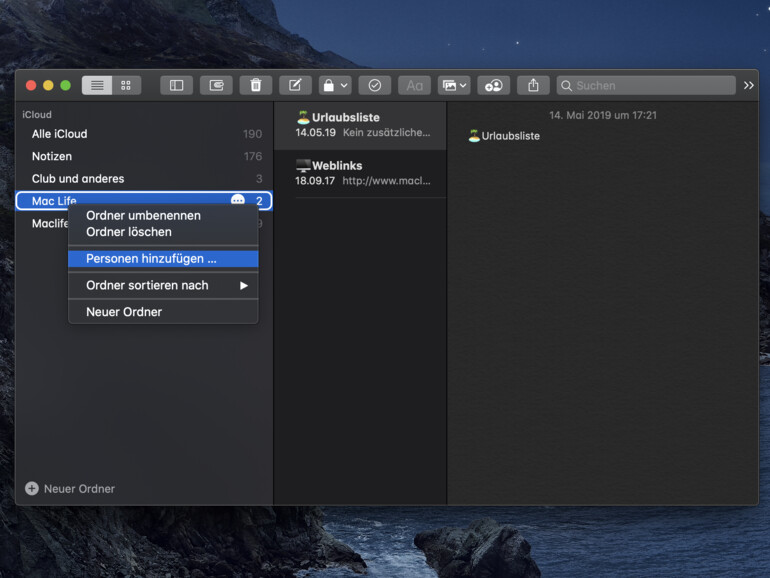Select the Alle iCloud folder
This screenshot has height=578, width=770.
pos(143,134)
